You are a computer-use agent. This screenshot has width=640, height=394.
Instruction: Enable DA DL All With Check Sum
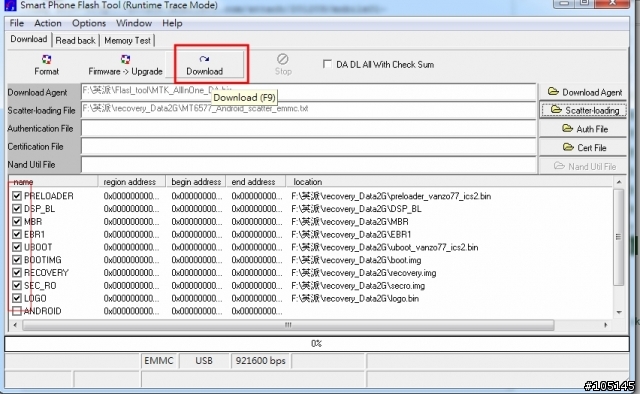coord(327,64)
